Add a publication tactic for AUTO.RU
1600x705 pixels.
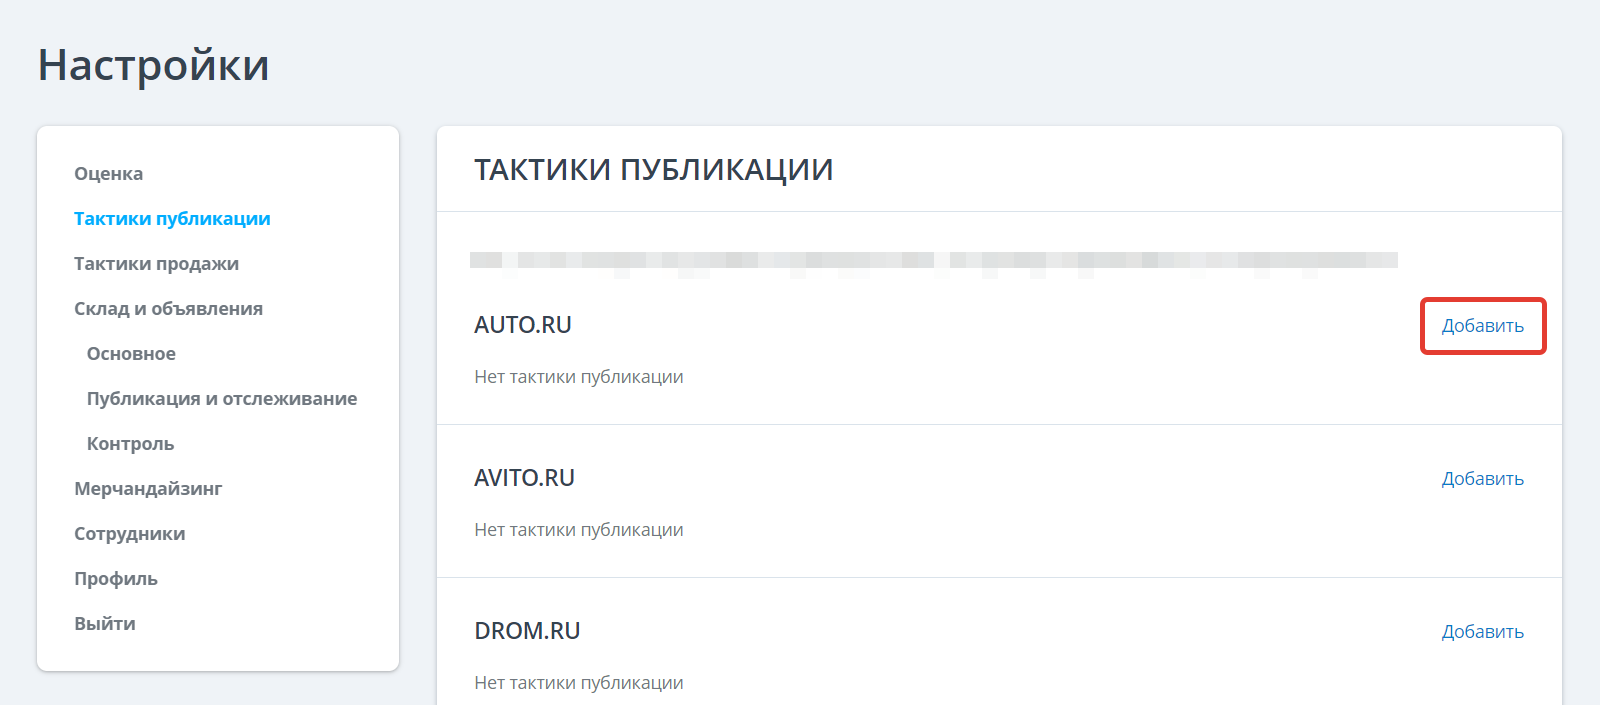(x=1483, y=326)
